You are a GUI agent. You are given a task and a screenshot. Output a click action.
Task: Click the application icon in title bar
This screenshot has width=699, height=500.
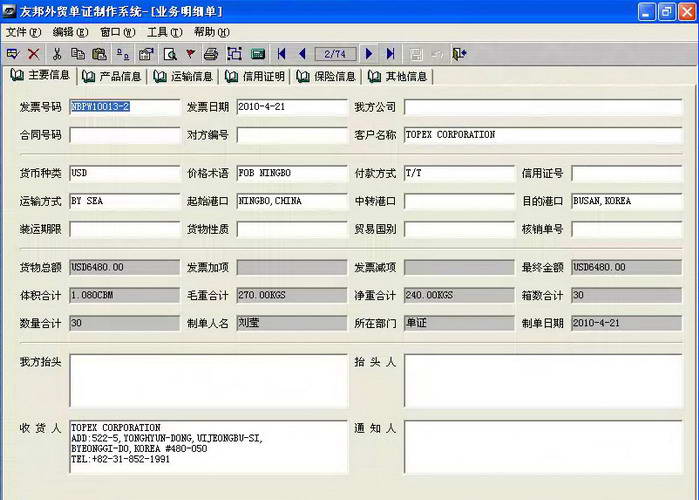pos(9,12)
